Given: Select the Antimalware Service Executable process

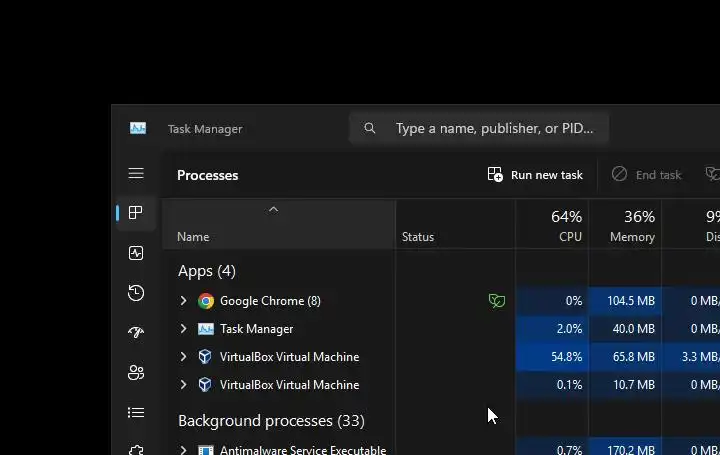Looking at the screenshot, I should [x=302, y=450].
